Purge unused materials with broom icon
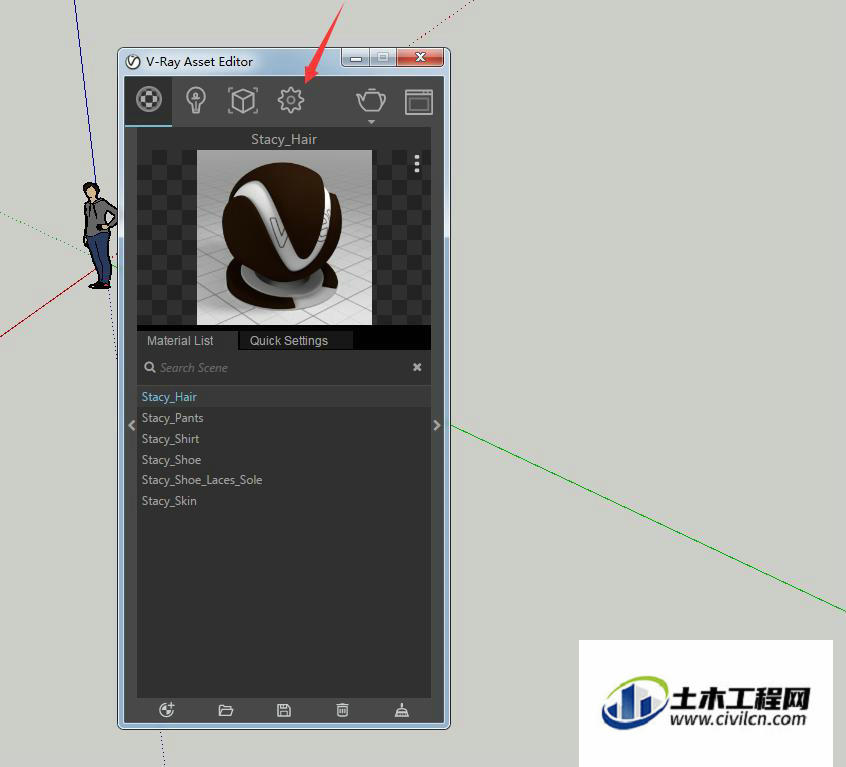Viewport: 846px width, 767px height. [401, 710]
